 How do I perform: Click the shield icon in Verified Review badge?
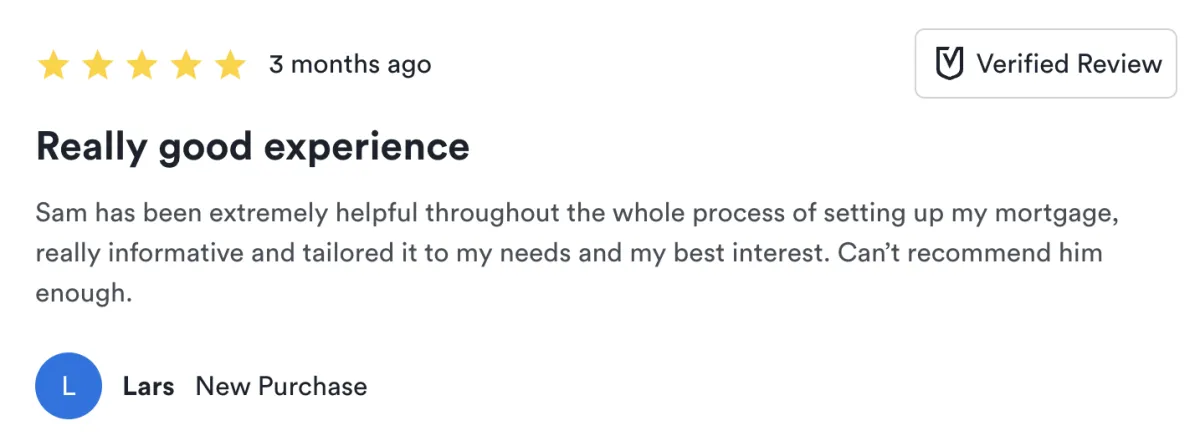[948, 64]
